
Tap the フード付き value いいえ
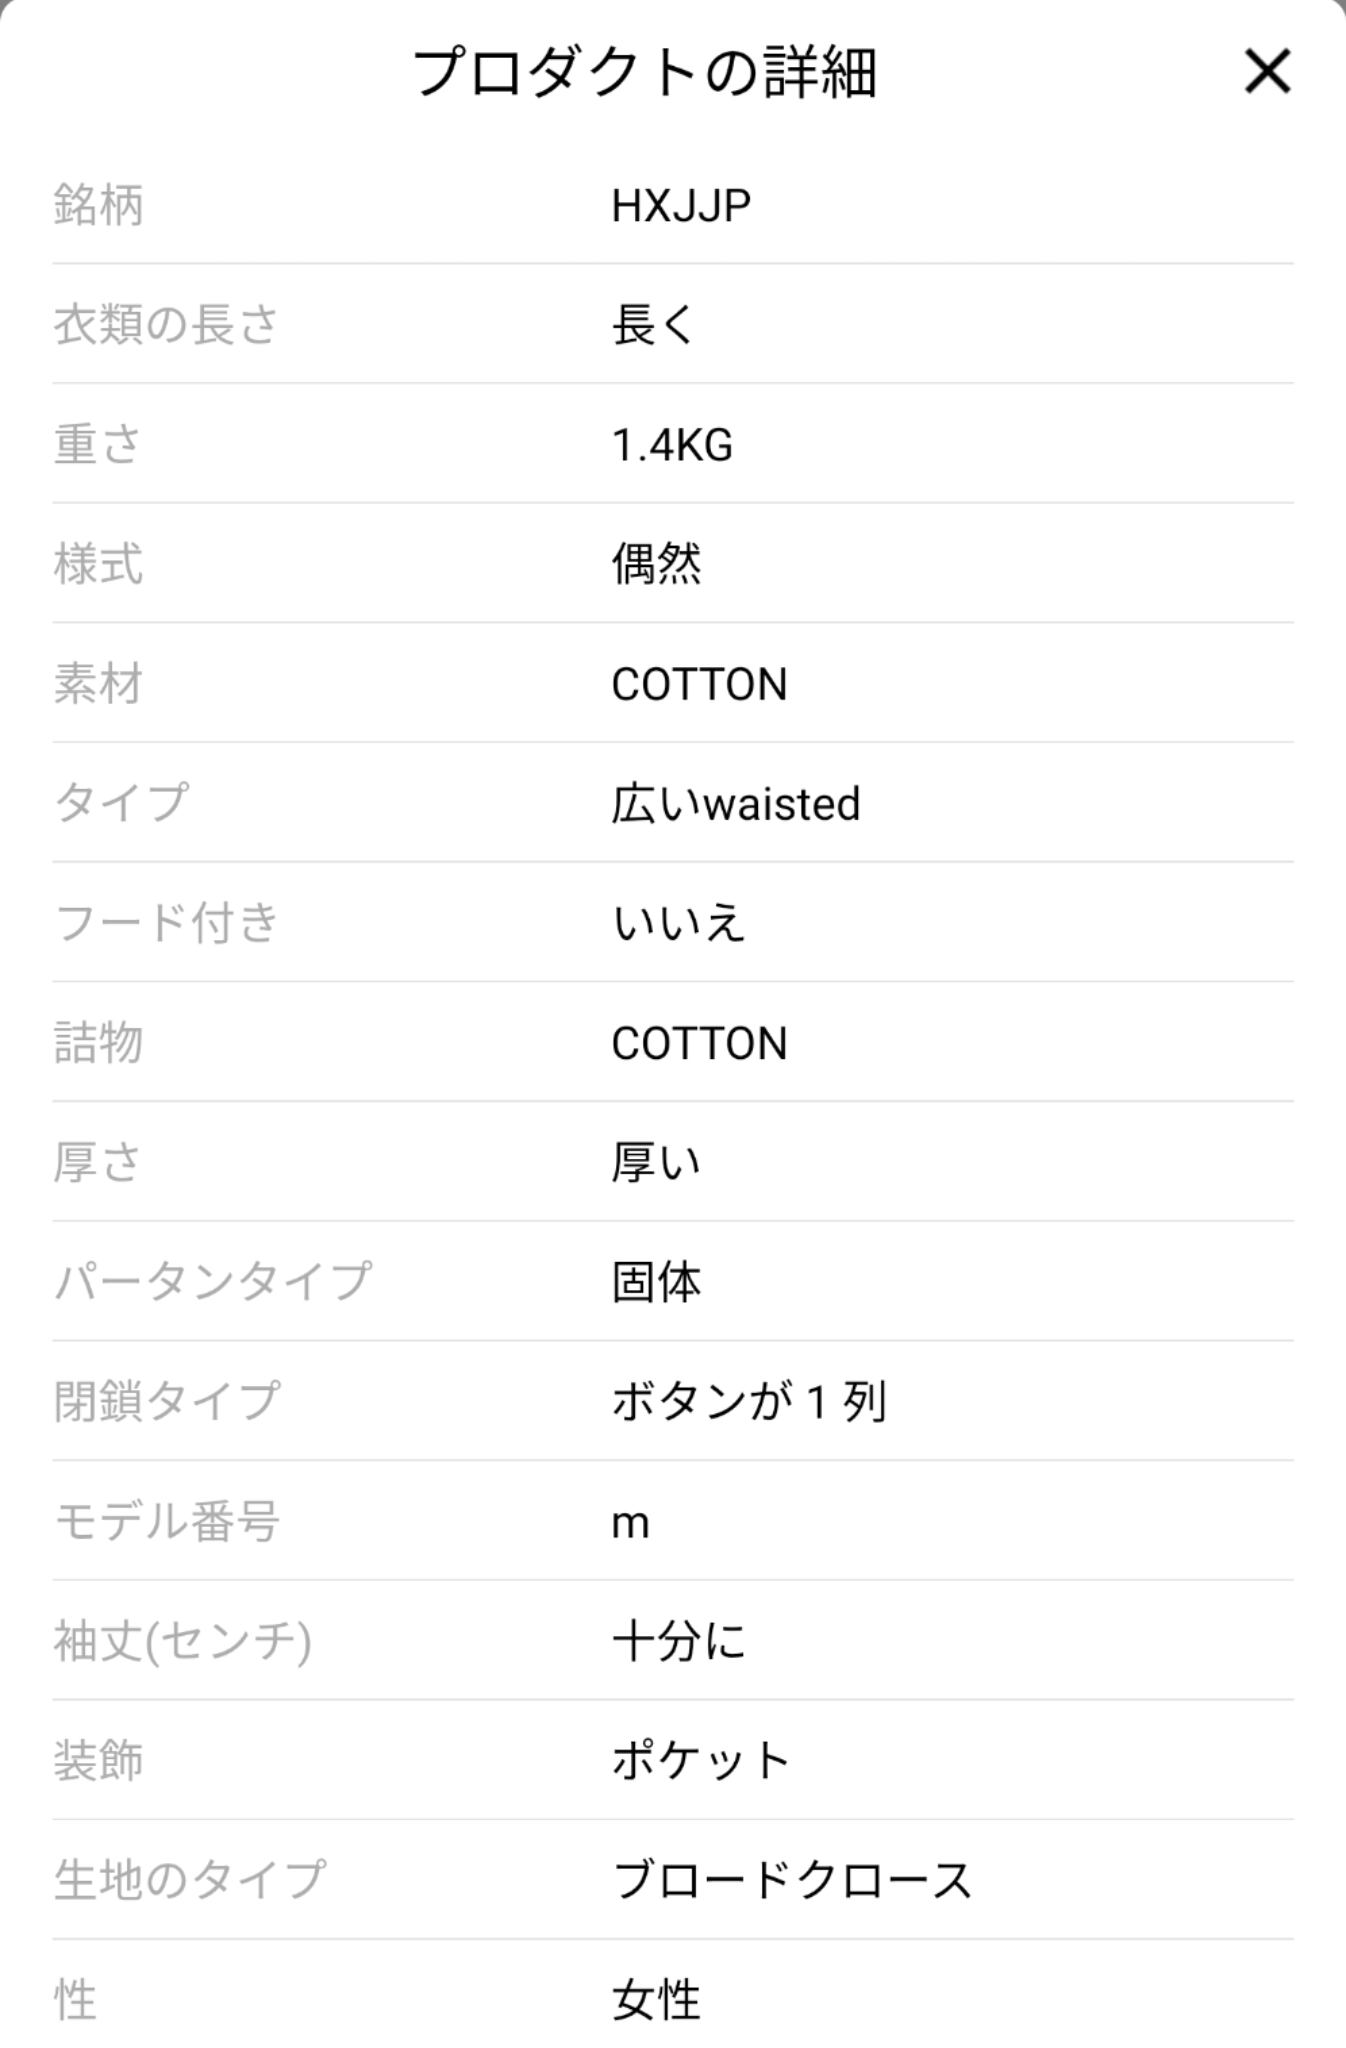[678, 923]
